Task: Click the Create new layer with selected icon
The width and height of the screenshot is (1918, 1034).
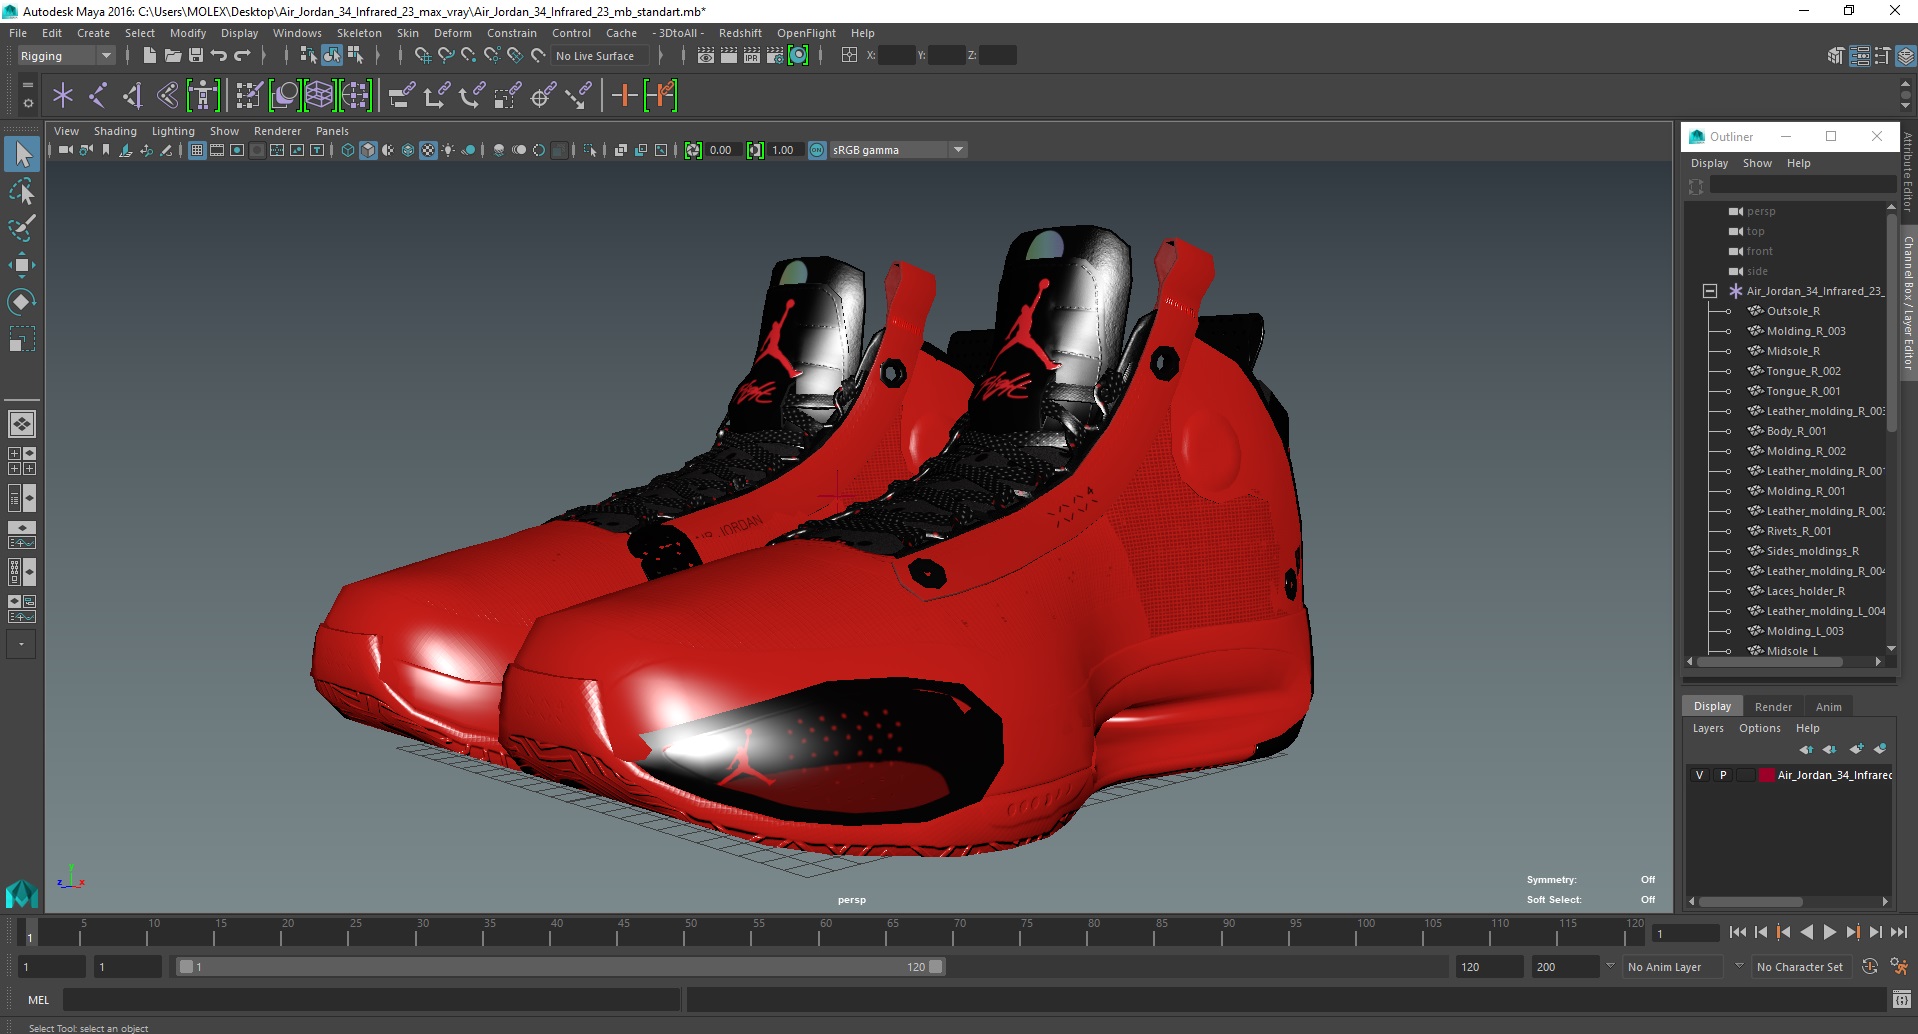Action: 1880,749
